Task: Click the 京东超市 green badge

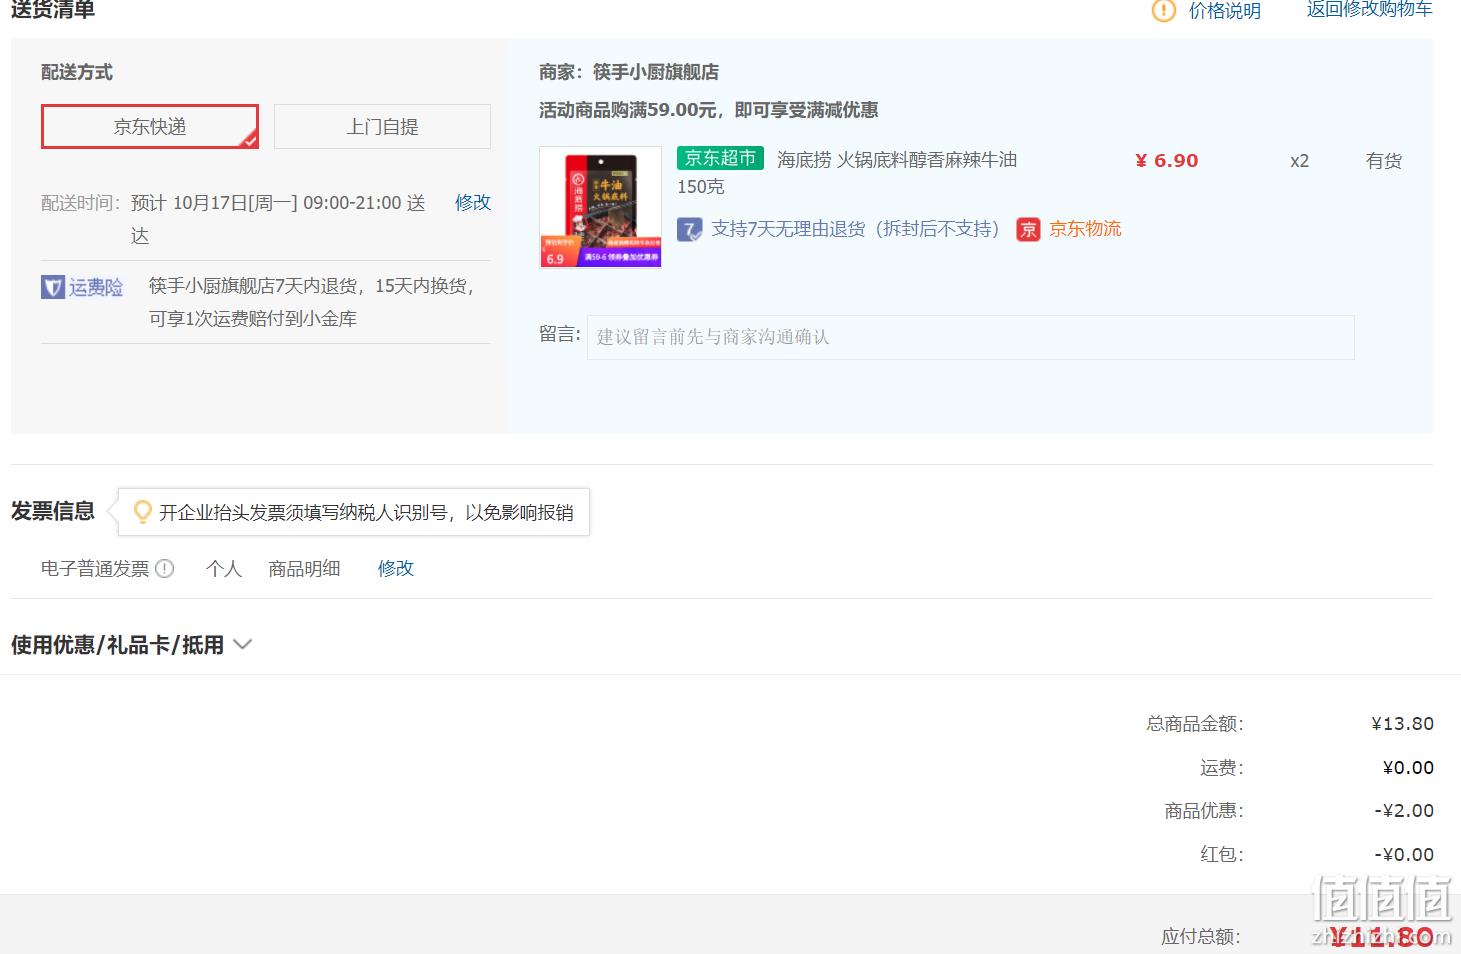Action: pos(720,159)
